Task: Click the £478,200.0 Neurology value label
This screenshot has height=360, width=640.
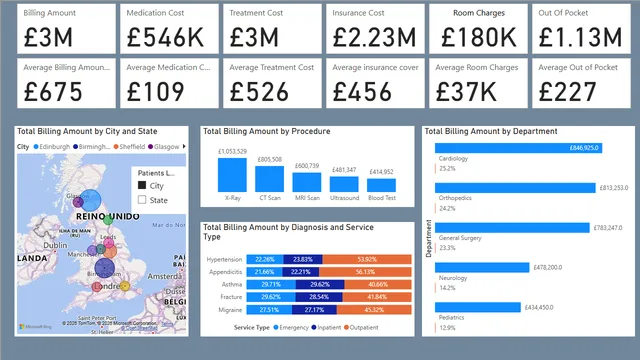Action: tap(548, 267)
